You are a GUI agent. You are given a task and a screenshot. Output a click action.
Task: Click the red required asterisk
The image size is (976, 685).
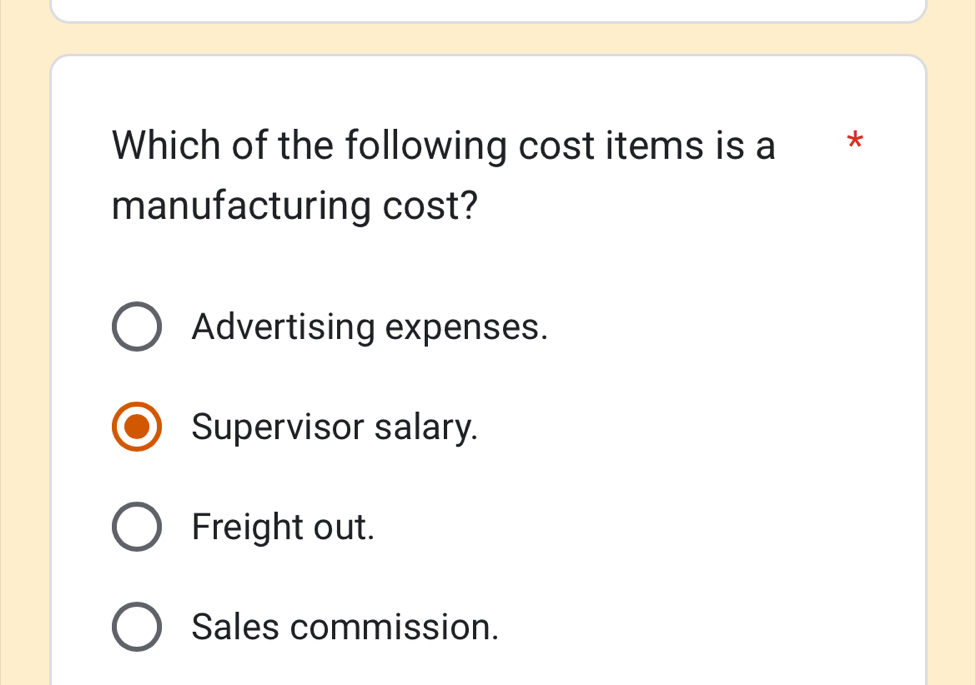tap(853, 141)
